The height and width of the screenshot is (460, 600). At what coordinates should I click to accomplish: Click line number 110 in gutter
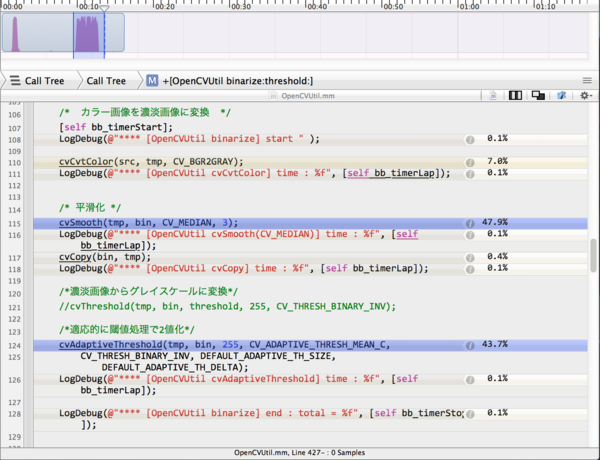[15, 163]
